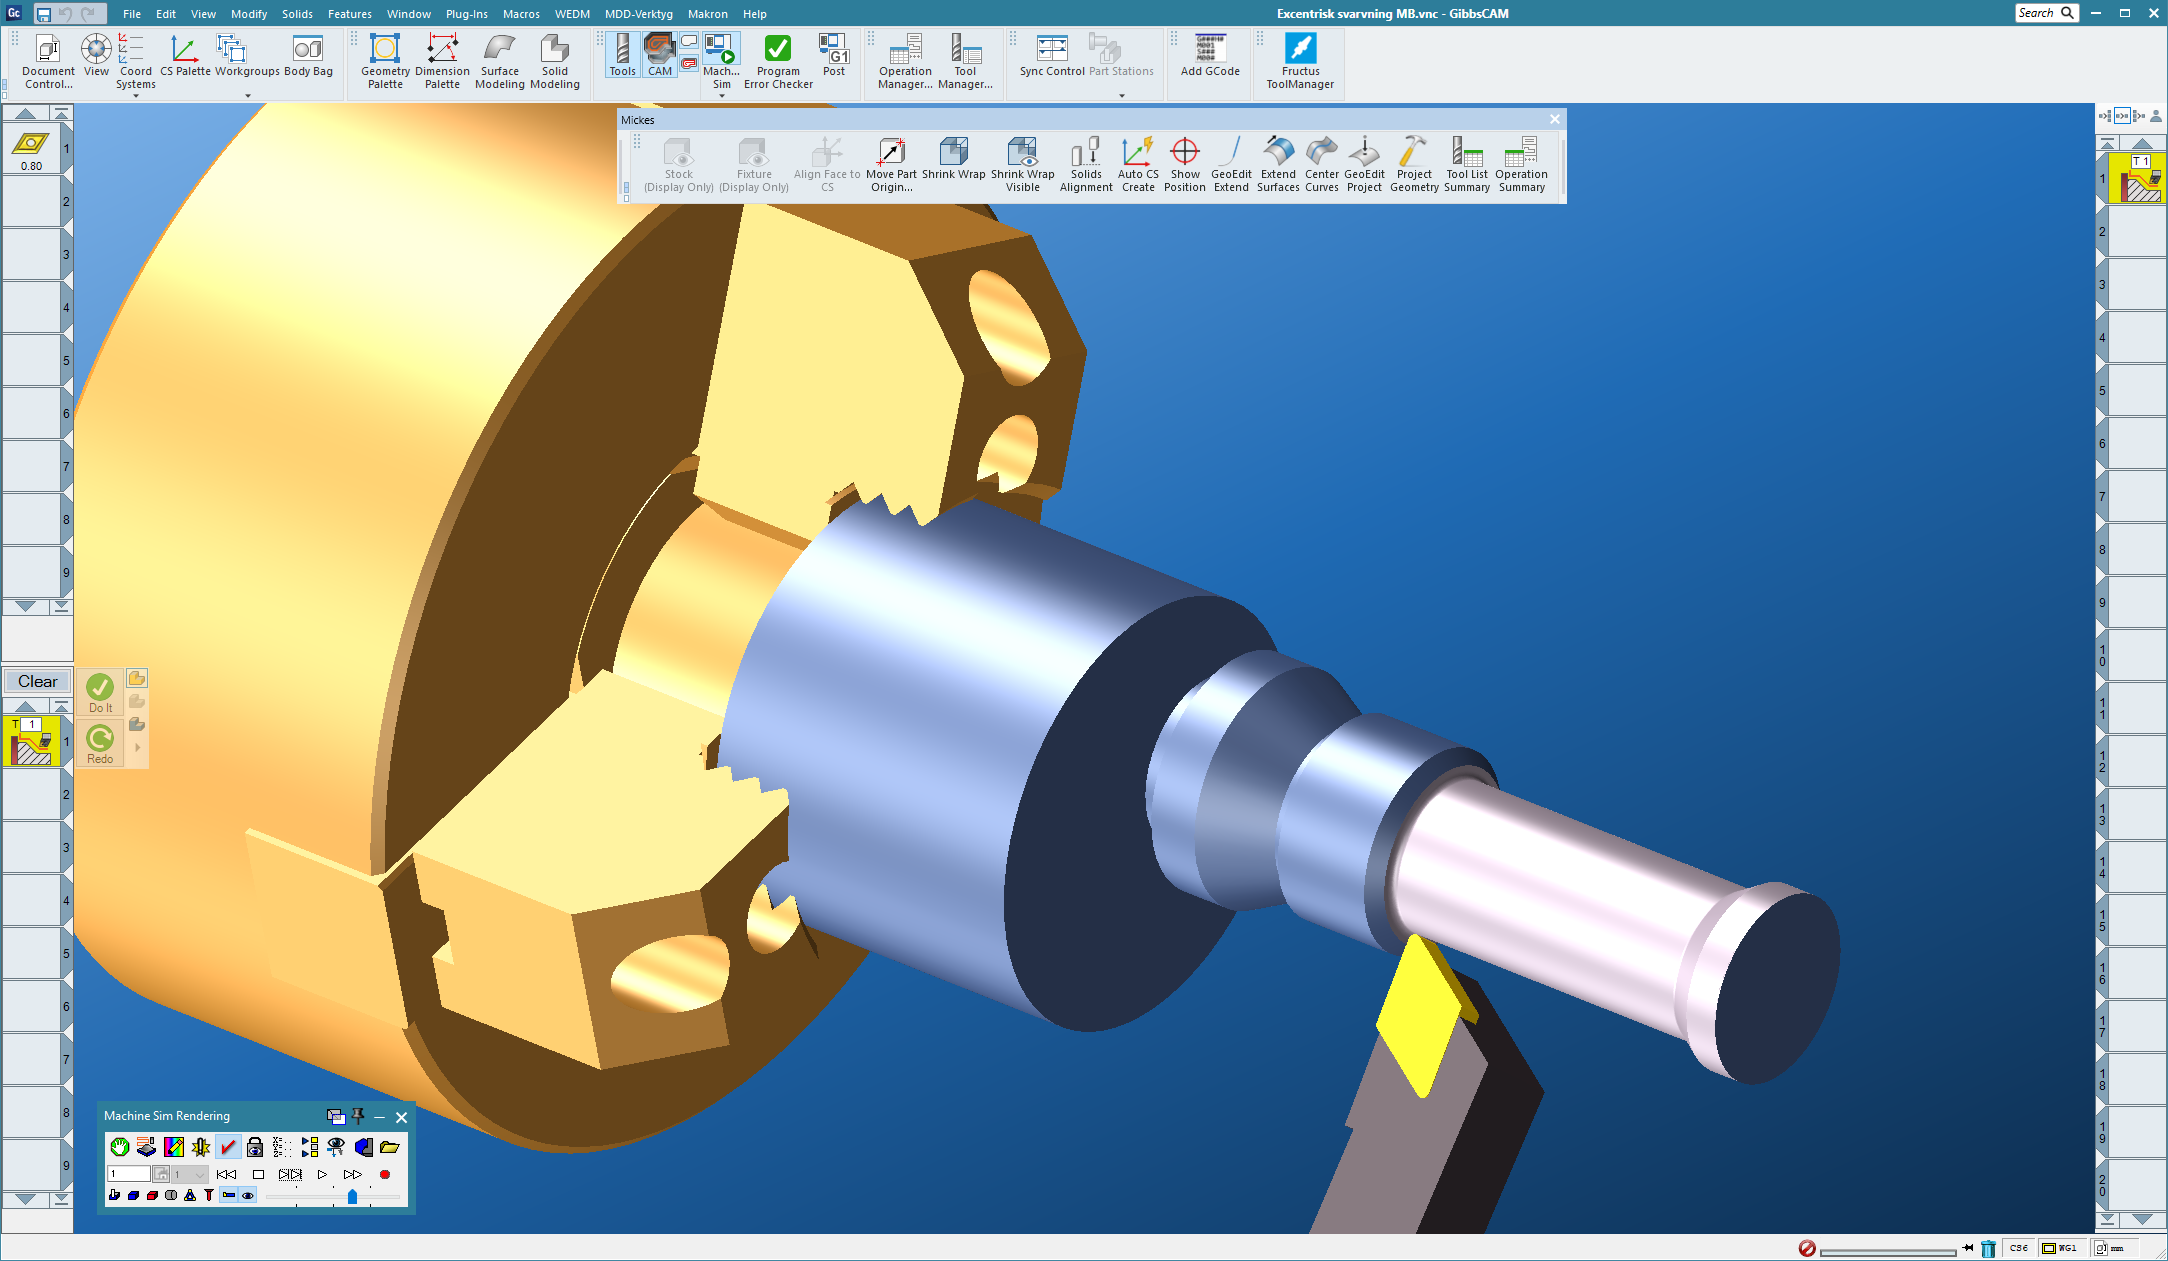Open the Dimension Palette

tap(442, 62)
